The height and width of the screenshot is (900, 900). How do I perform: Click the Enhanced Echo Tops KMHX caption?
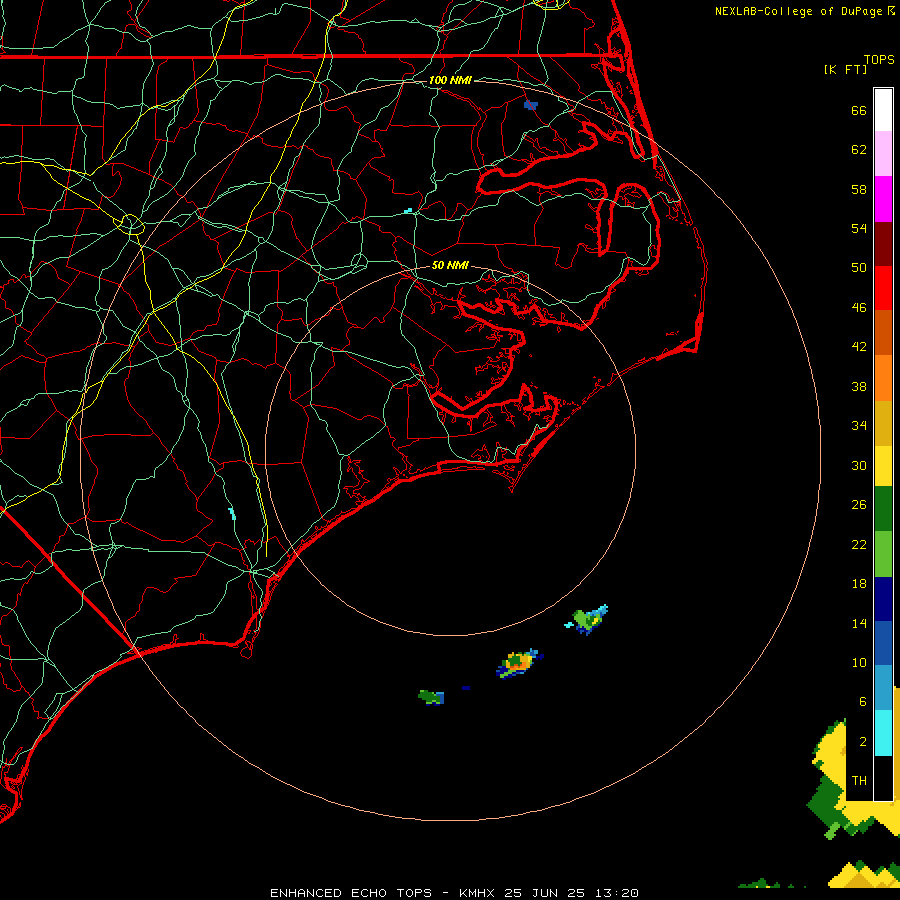[454, 893]
